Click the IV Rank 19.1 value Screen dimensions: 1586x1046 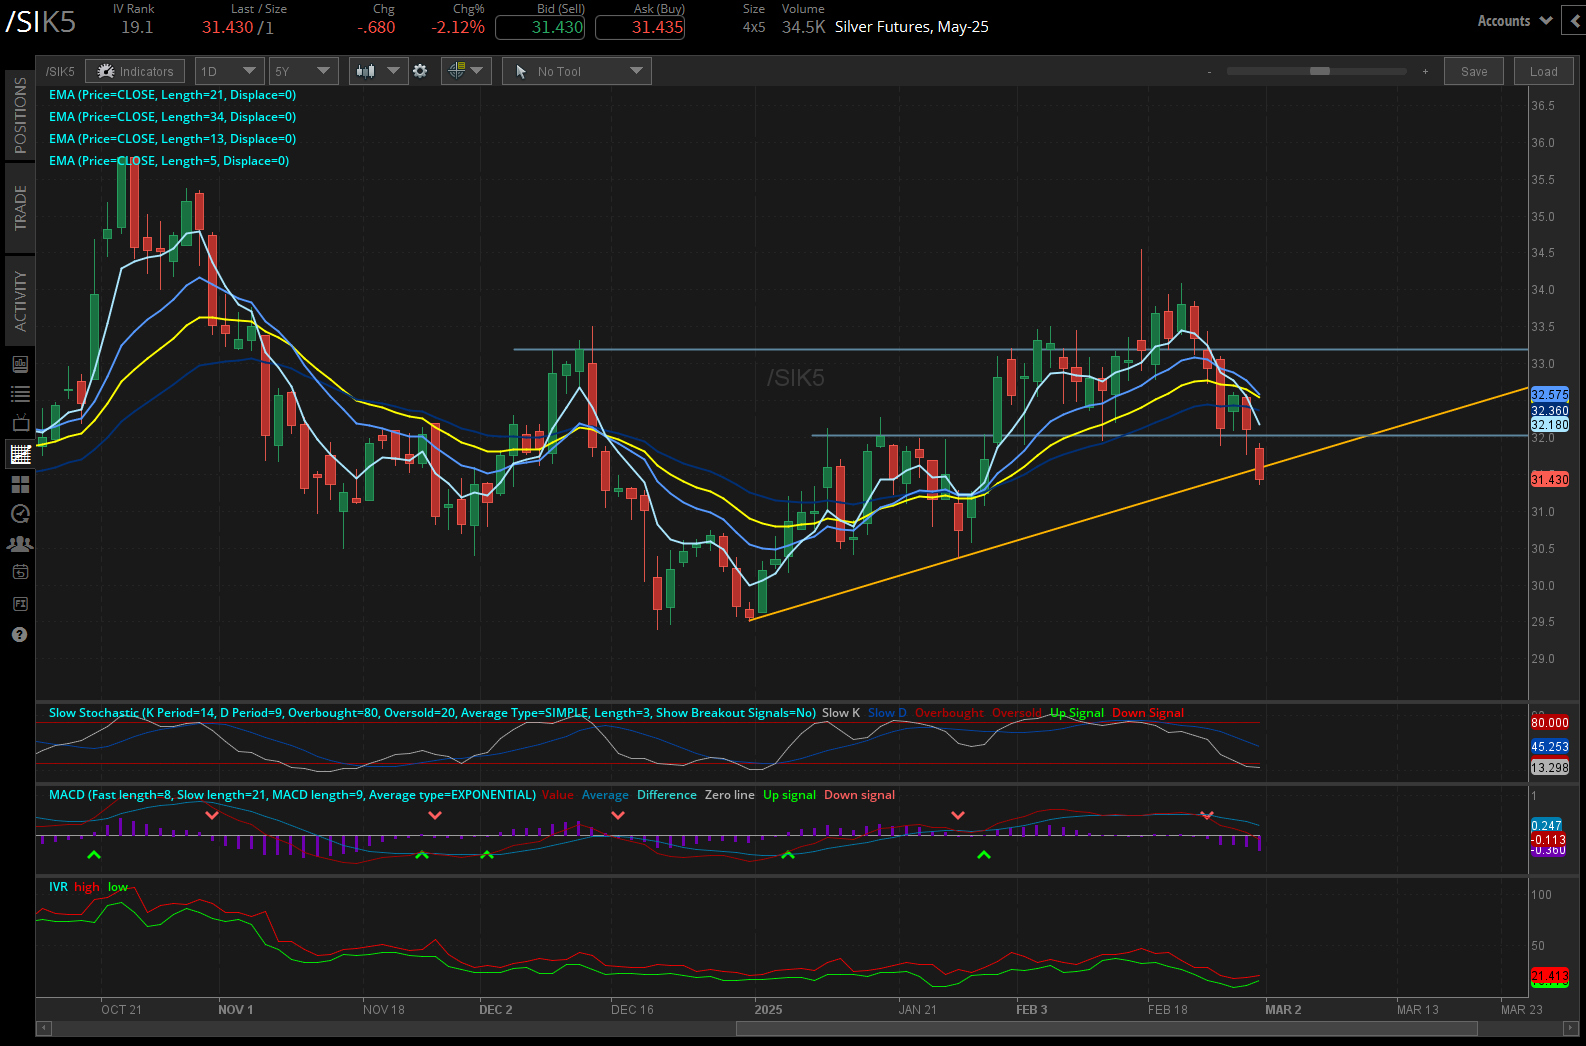(138, 27)
